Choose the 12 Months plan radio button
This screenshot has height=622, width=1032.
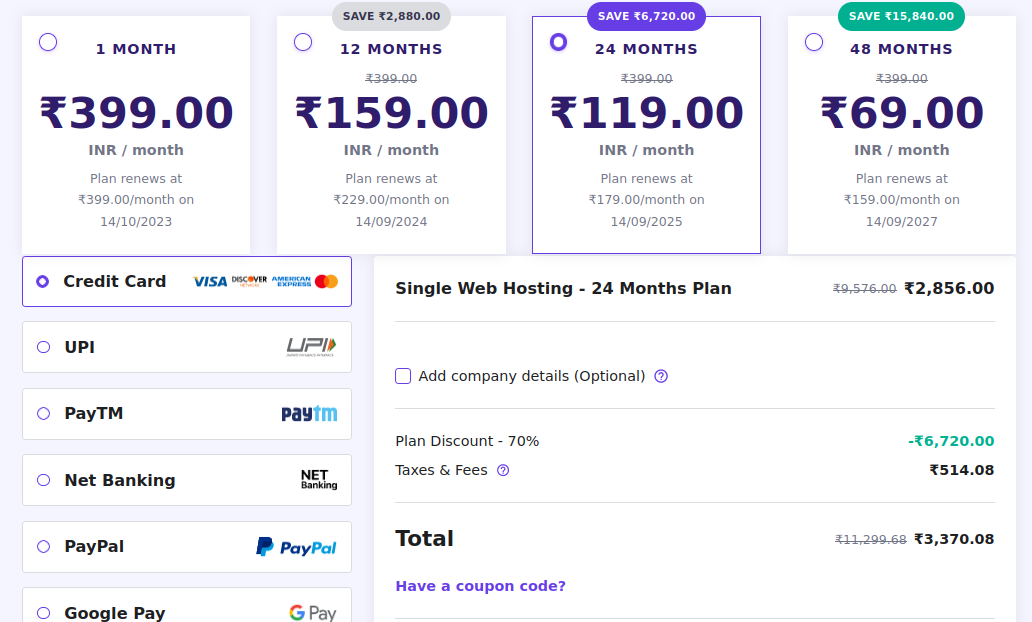(303, 42)
